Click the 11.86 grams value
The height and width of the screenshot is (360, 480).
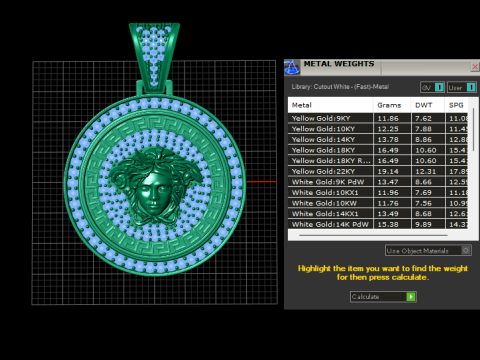tap(388, 118)
